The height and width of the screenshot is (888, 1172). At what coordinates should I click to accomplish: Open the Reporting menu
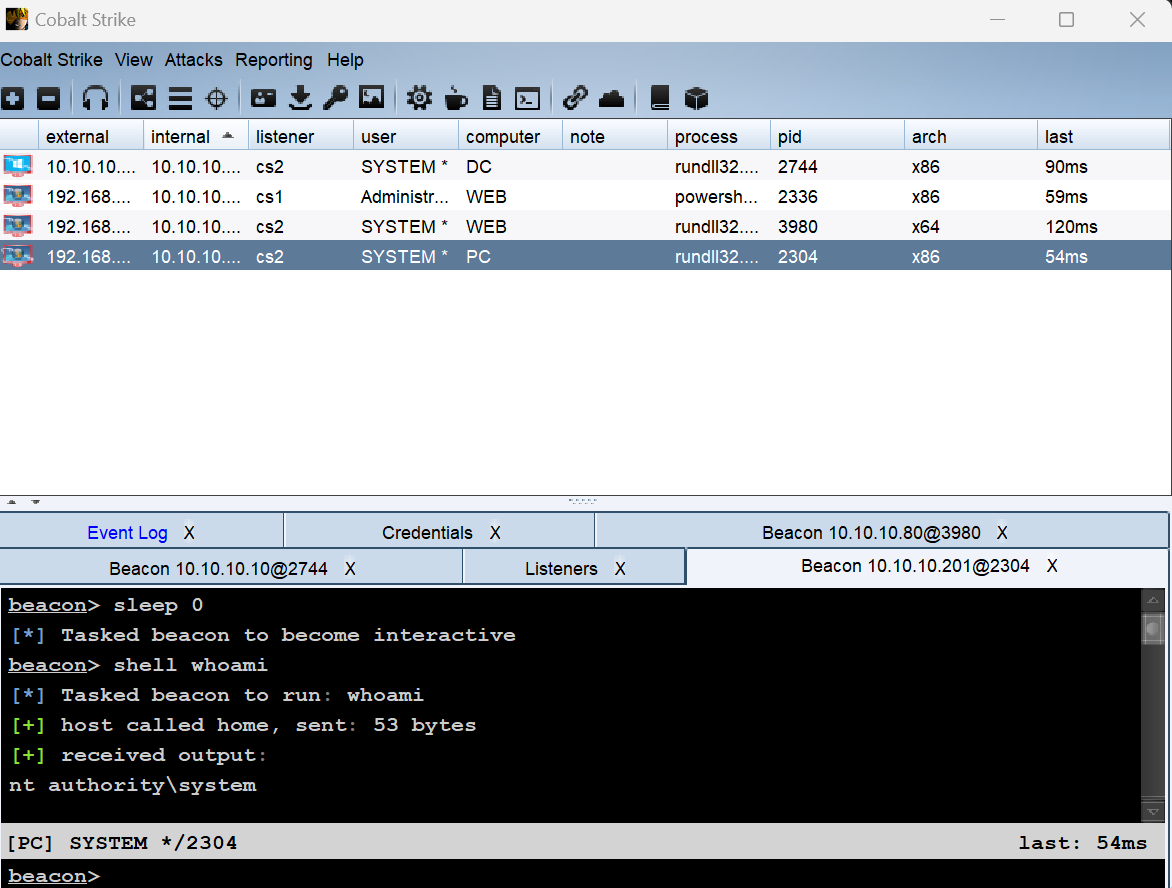[x=274, y=60]
